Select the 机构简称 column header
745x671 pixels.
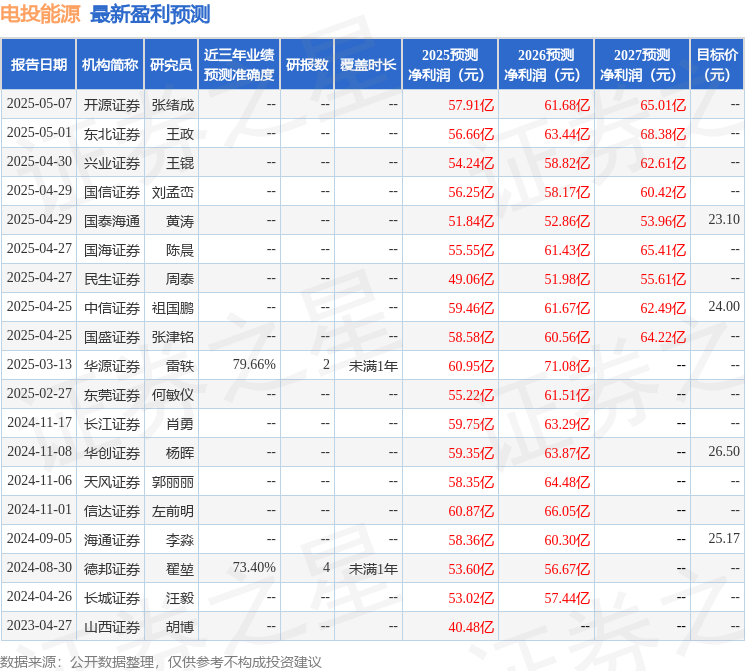point(110,65)
